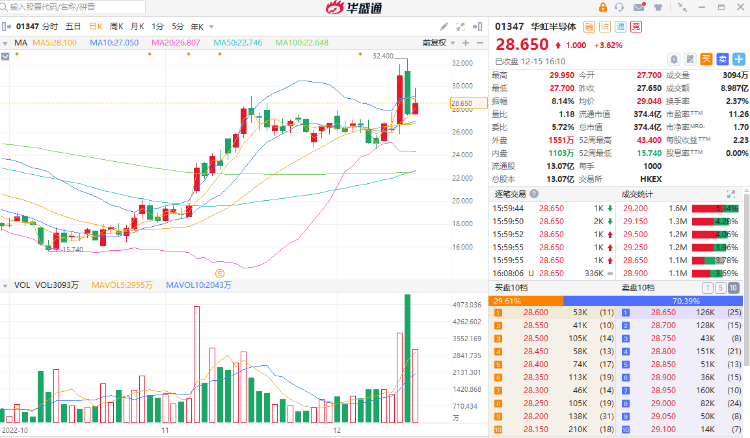
Task: Click the 逐笔交易 panel header
Action: point(510,194)
